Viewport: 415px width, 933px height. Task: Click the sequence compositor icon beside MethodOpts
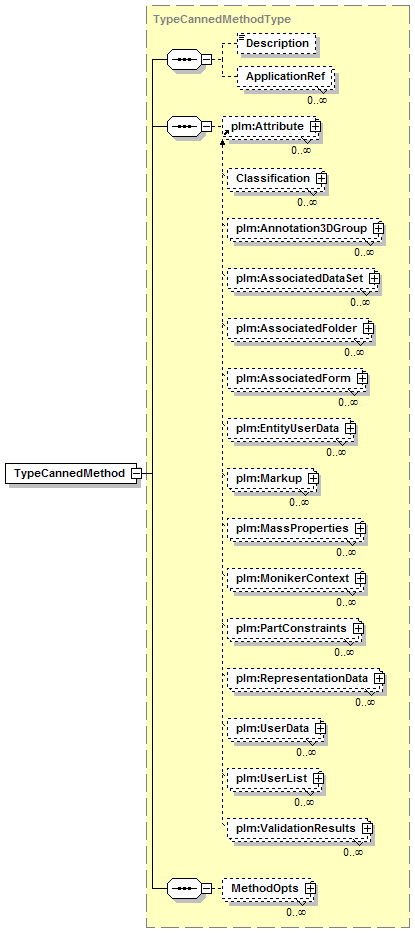183,888
